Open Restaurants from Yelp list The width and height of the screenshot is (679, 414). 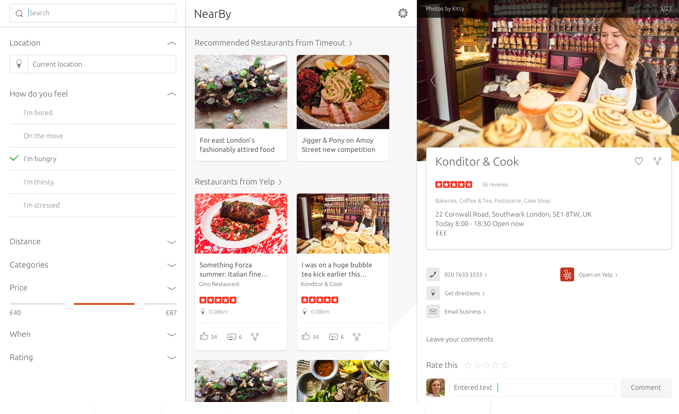tap(238, 182)
